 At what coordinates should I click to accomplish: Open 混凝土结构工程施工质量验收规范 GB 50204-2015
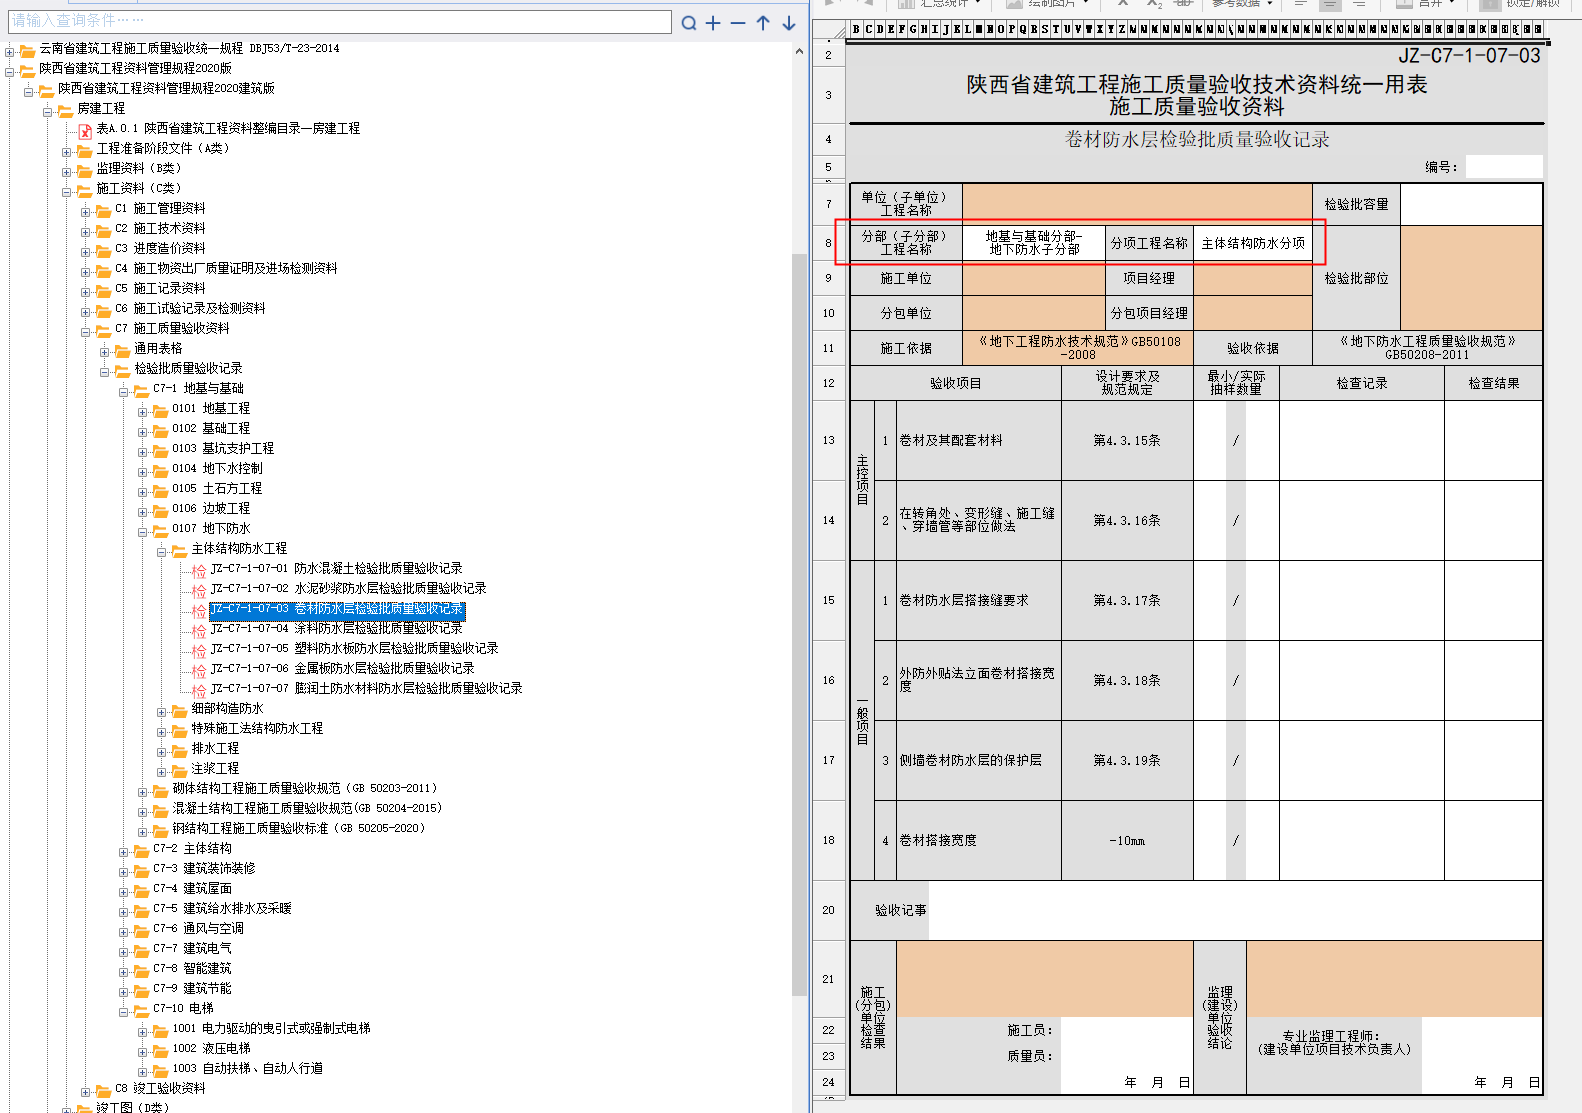point(307,809)
